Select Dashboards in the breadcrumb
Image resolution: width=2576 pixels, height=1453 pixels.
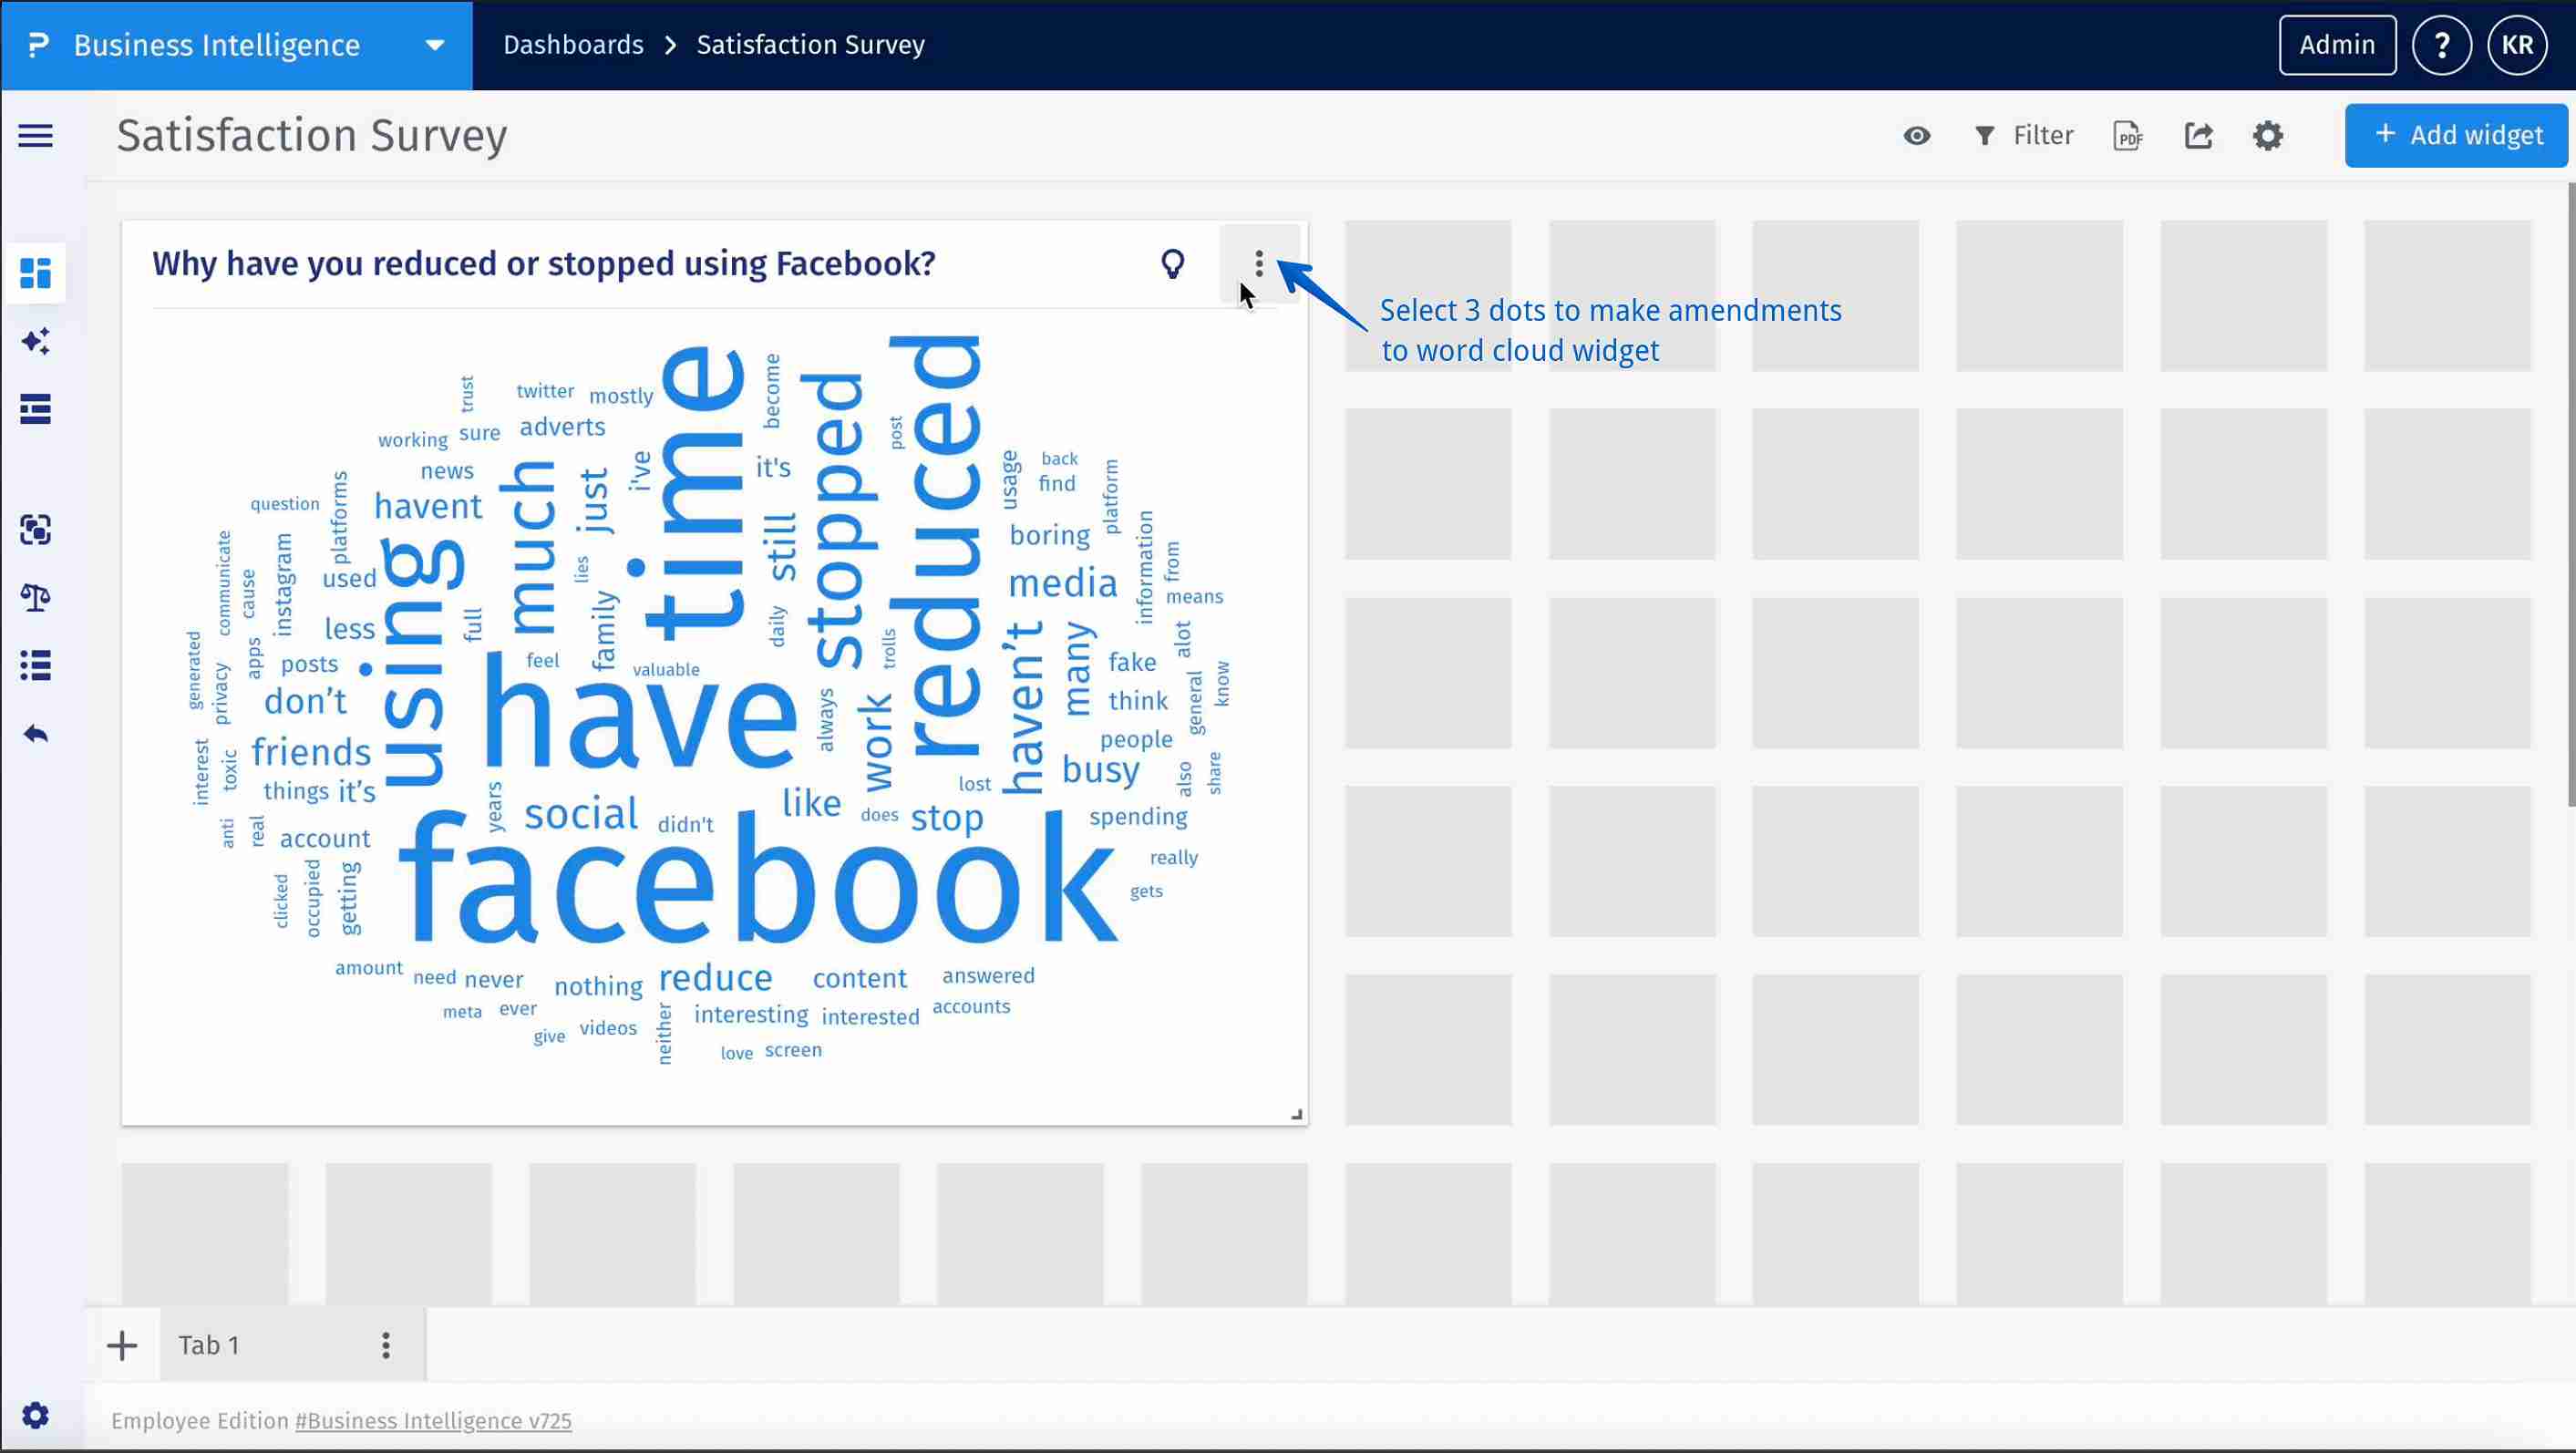click(x=572, y=44)
